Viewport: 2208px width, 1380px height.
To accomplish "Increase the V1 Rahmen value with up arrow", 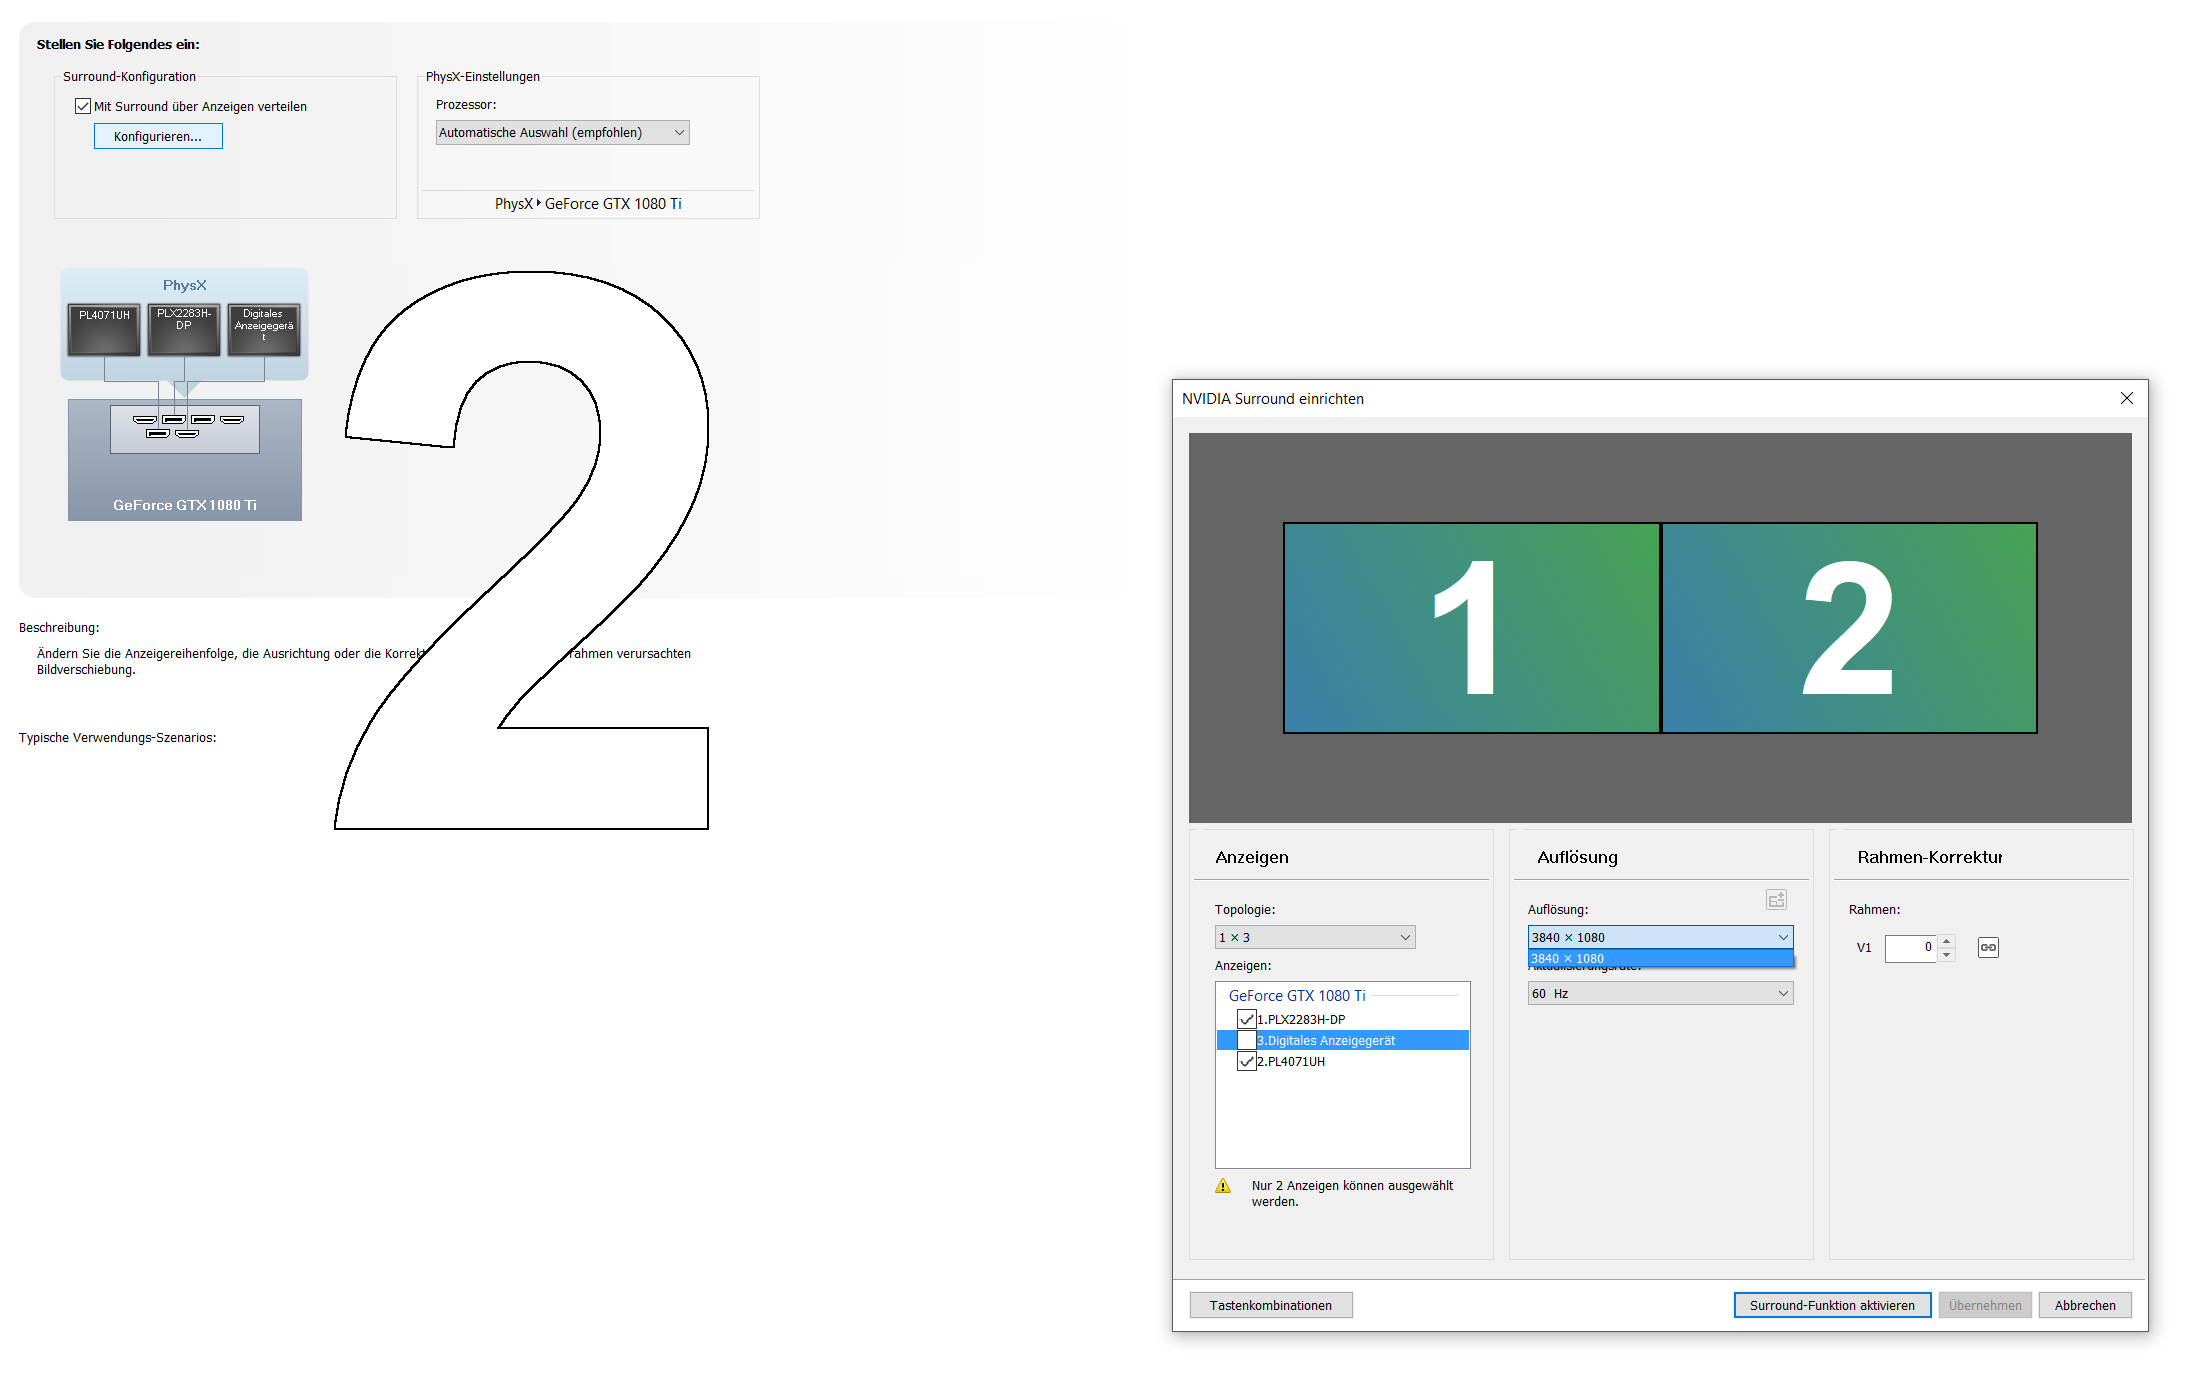I will pyautogui.click(x=1946, y=941).
